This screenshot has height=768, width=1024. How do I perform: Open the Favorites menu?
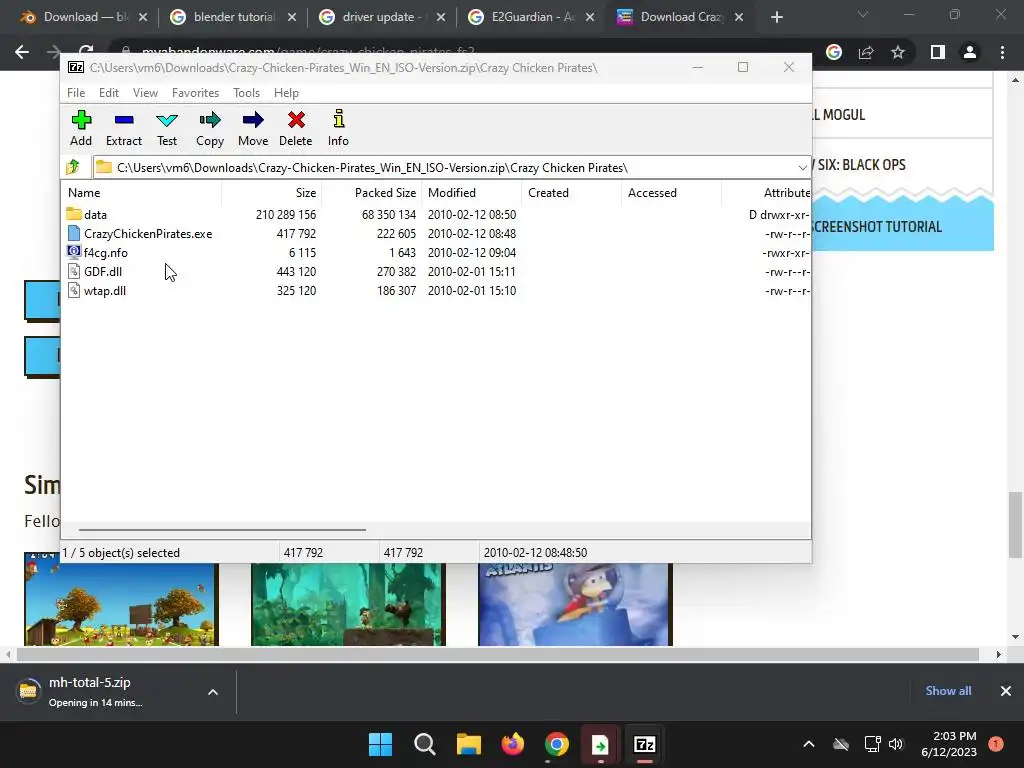(x=195, y=93)
